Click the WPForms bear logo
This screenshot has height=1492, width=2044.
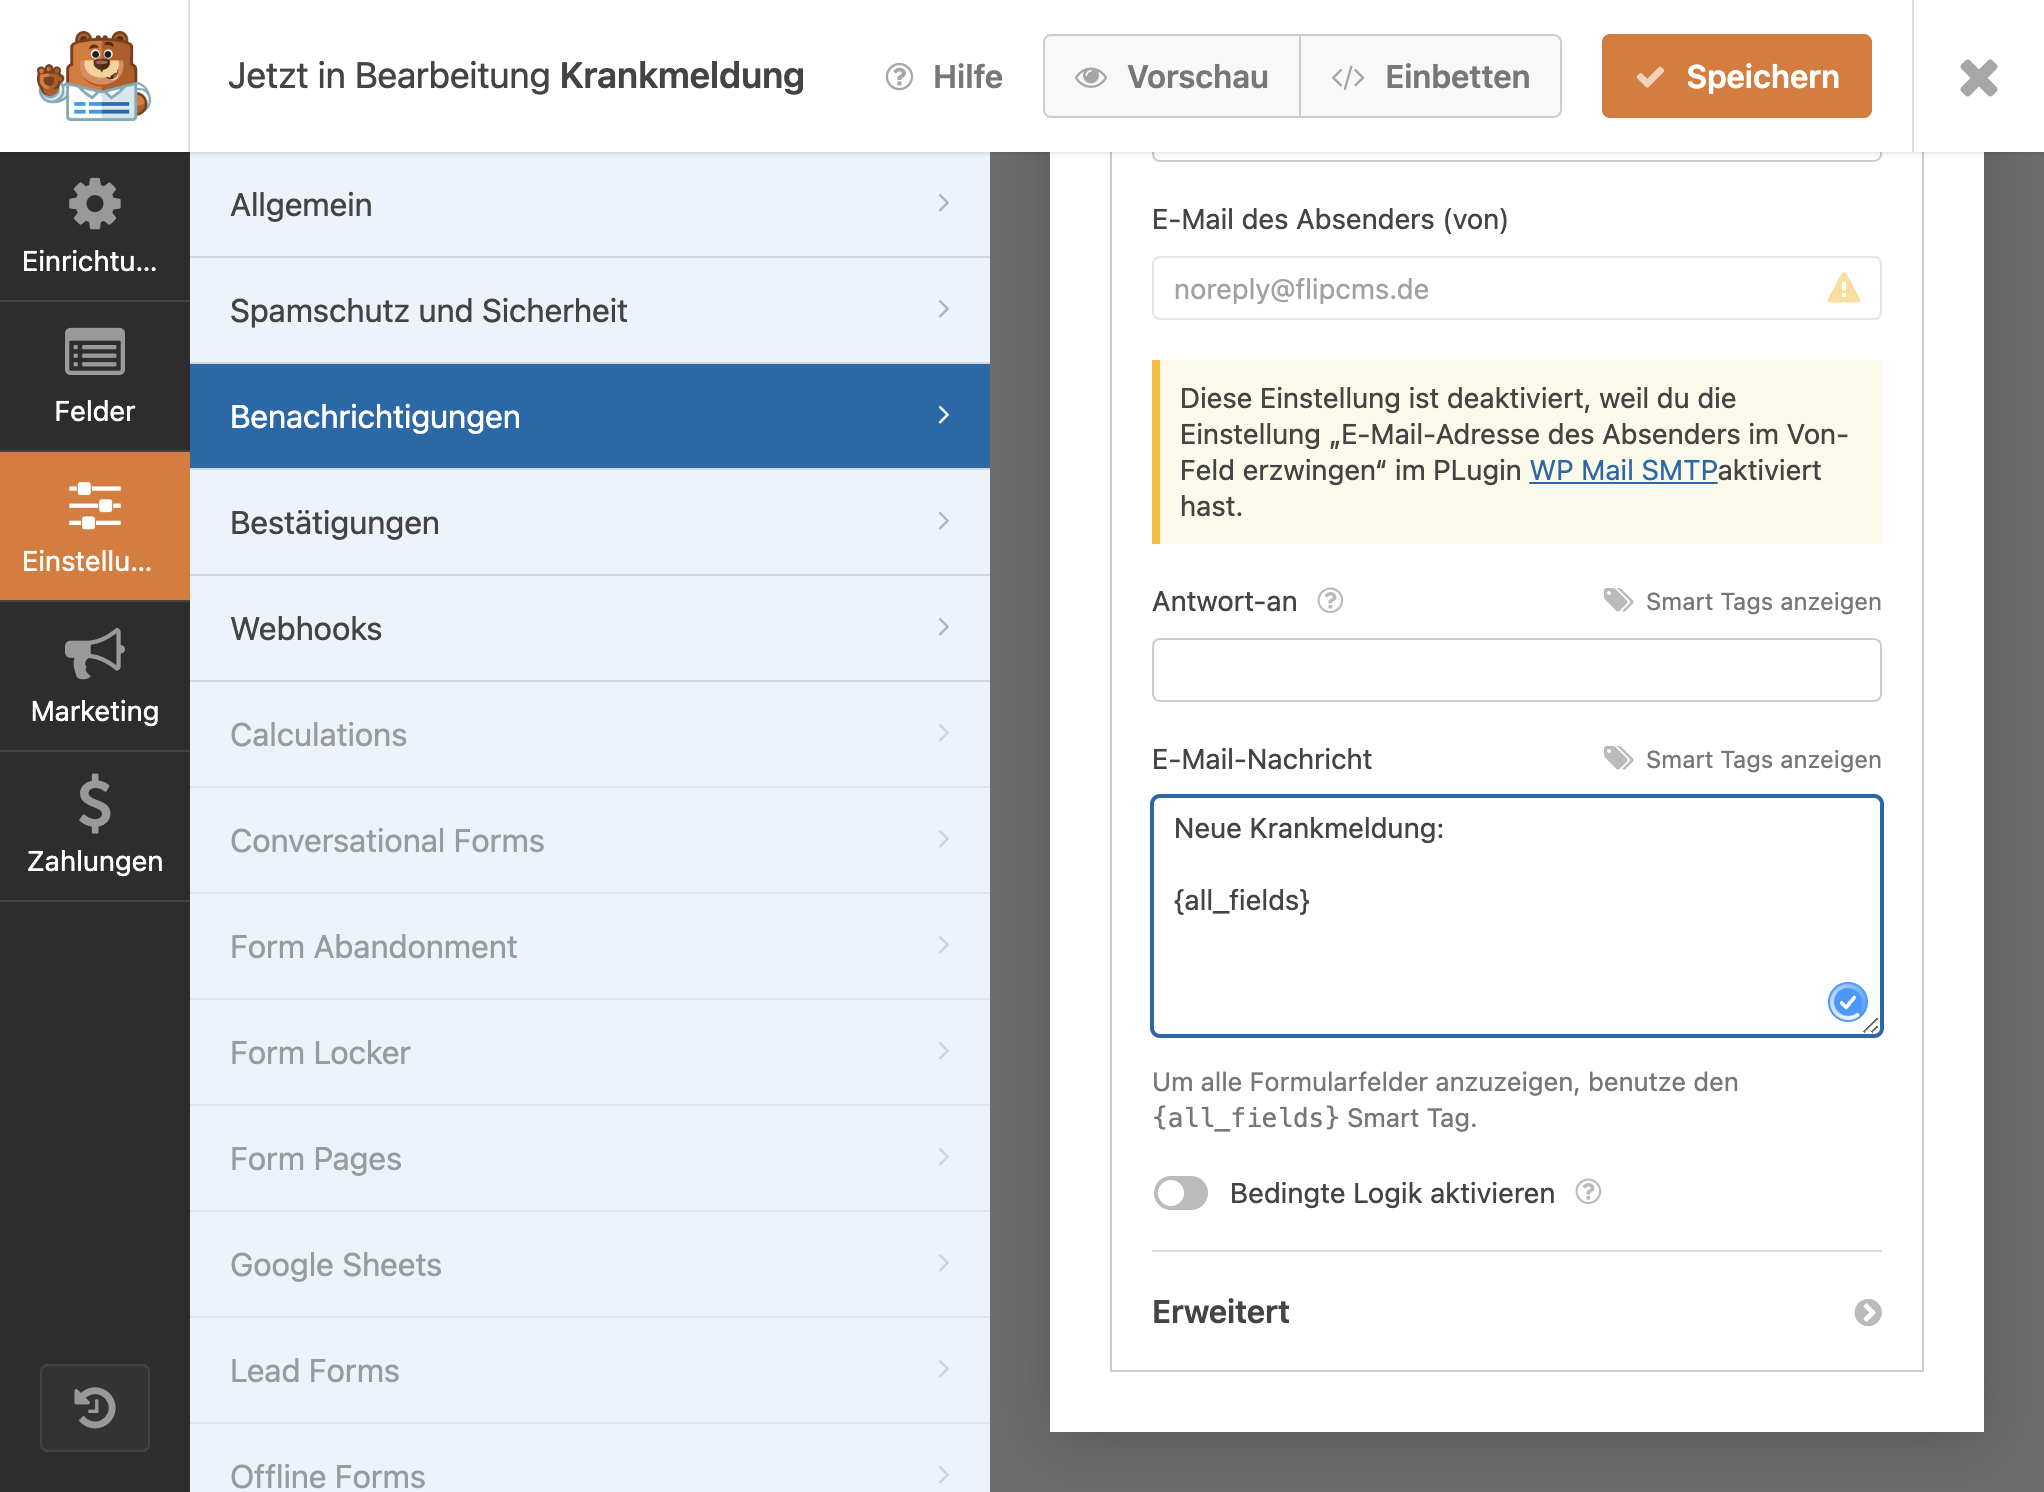point(94,76)
